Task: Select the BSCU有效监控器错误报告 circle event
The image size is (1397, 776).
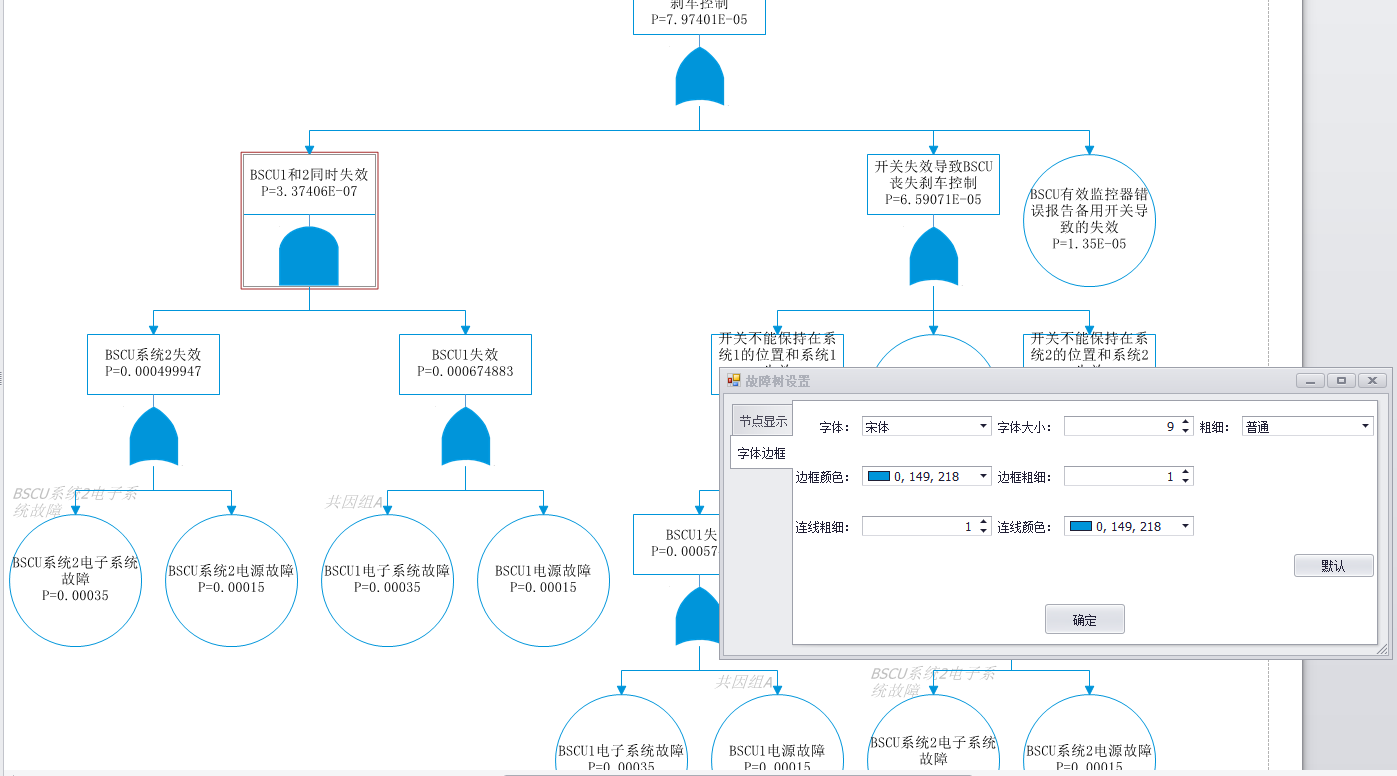Action: click(x=1089, y=220)
